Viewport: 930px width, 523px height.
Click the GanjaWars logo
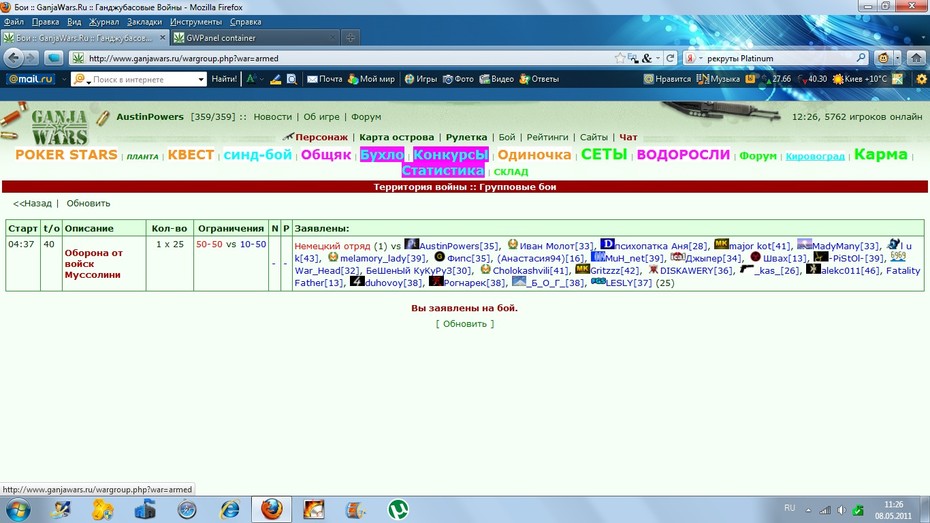pos(59,126)
